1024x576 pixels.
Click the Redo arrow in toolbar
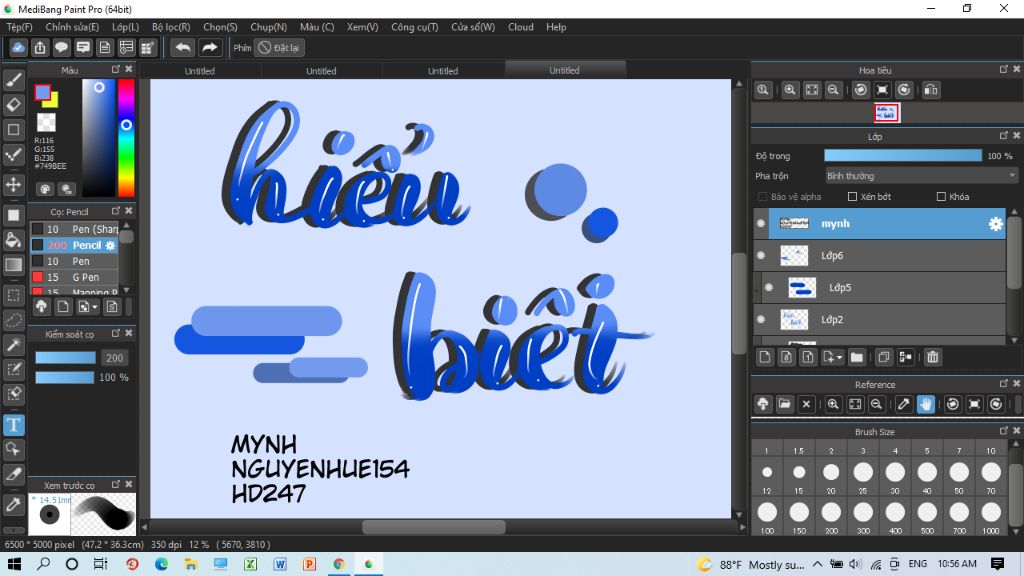210,48
